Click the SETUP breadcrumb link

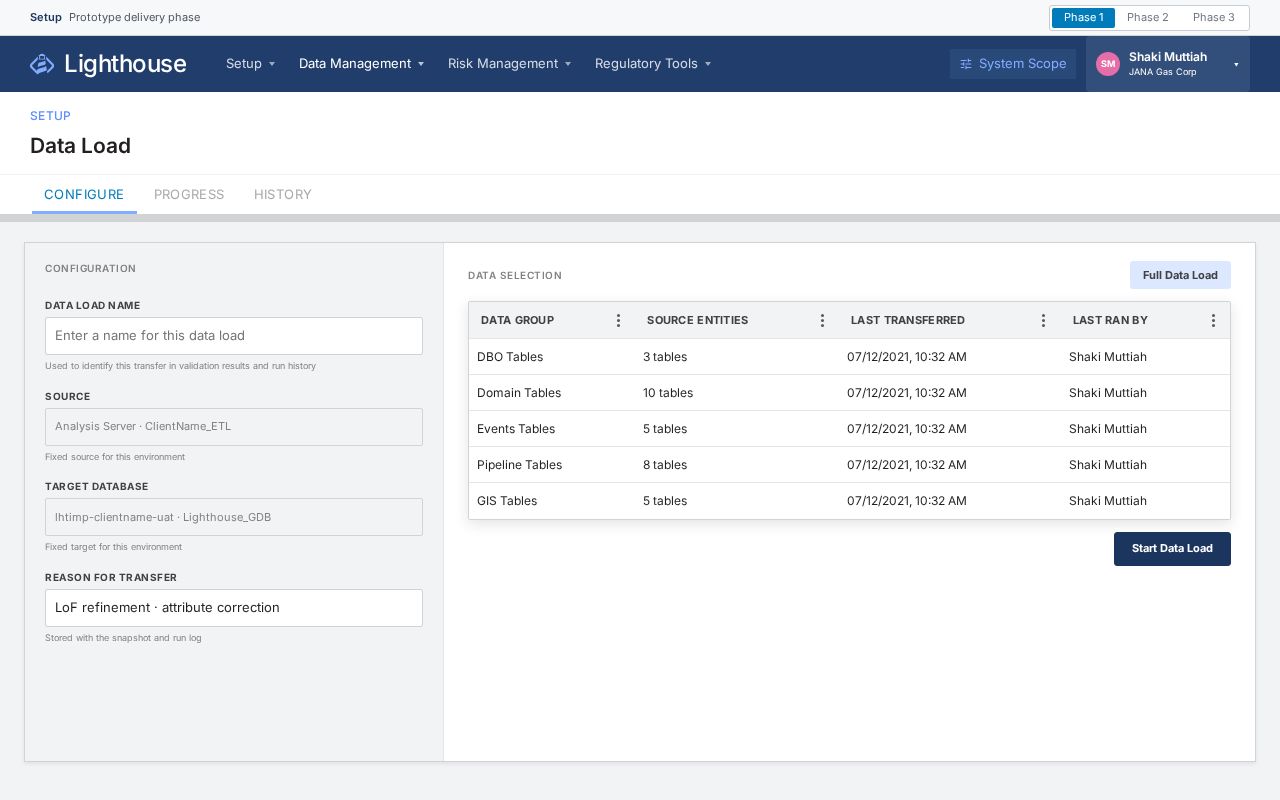point(50,116)
